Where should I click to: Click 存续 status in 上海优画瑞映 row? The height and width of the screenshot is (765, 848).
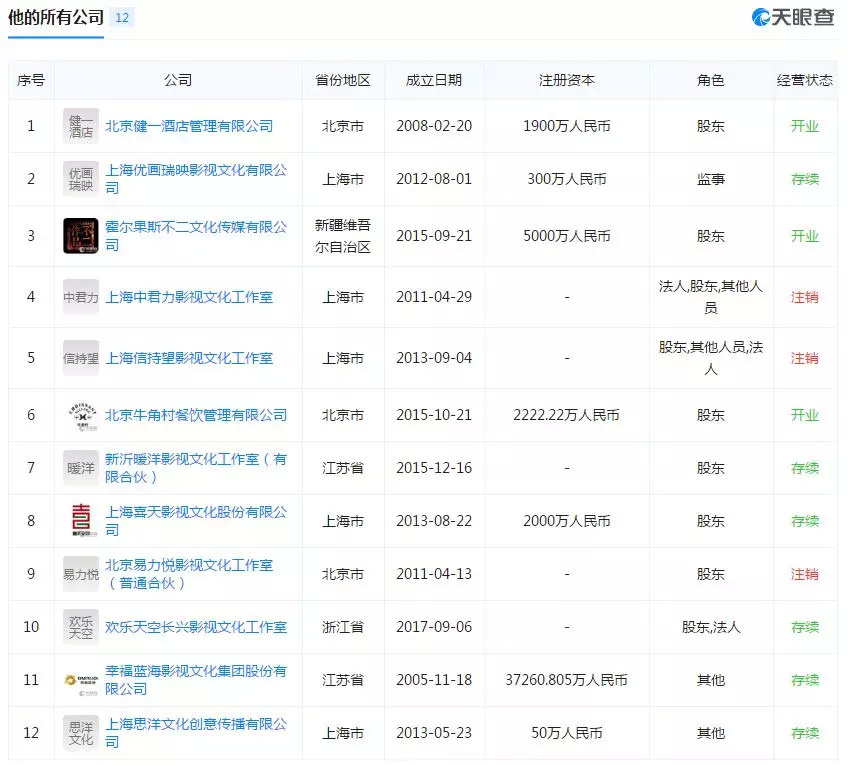click(x=805, y=179)
